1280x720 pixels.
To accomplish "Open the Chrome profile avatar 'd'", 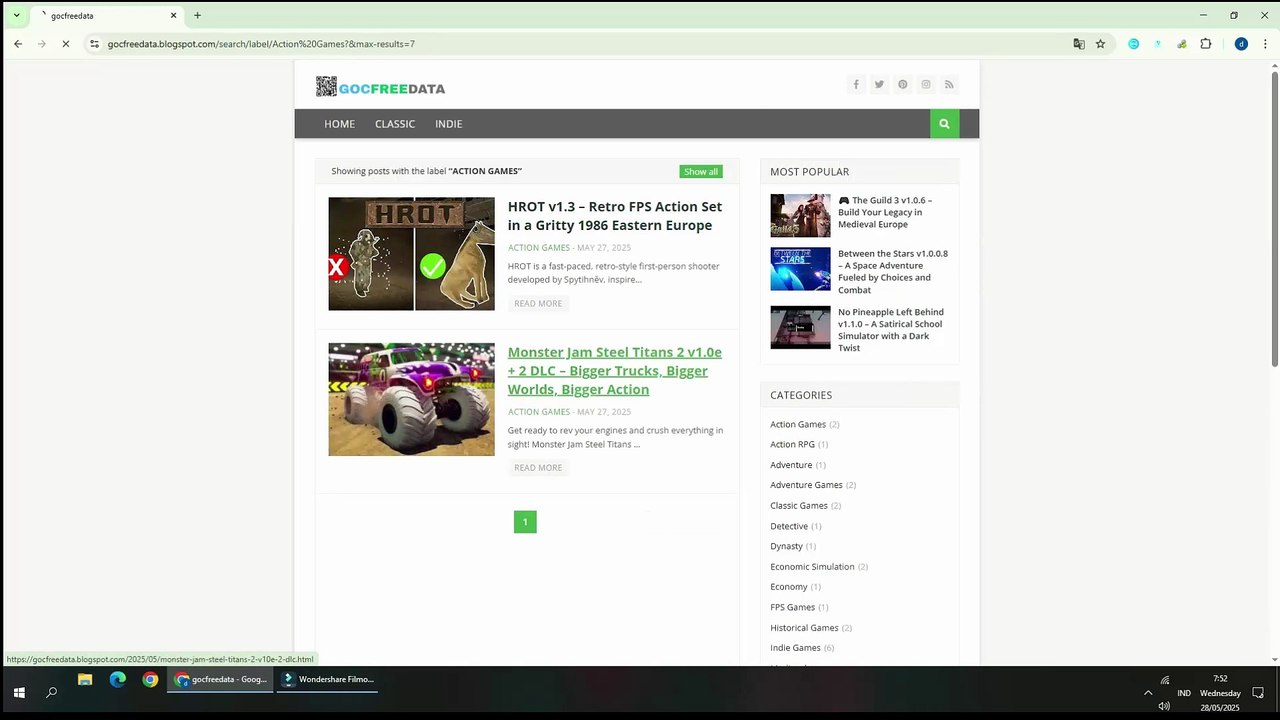I will (1241, 44).
